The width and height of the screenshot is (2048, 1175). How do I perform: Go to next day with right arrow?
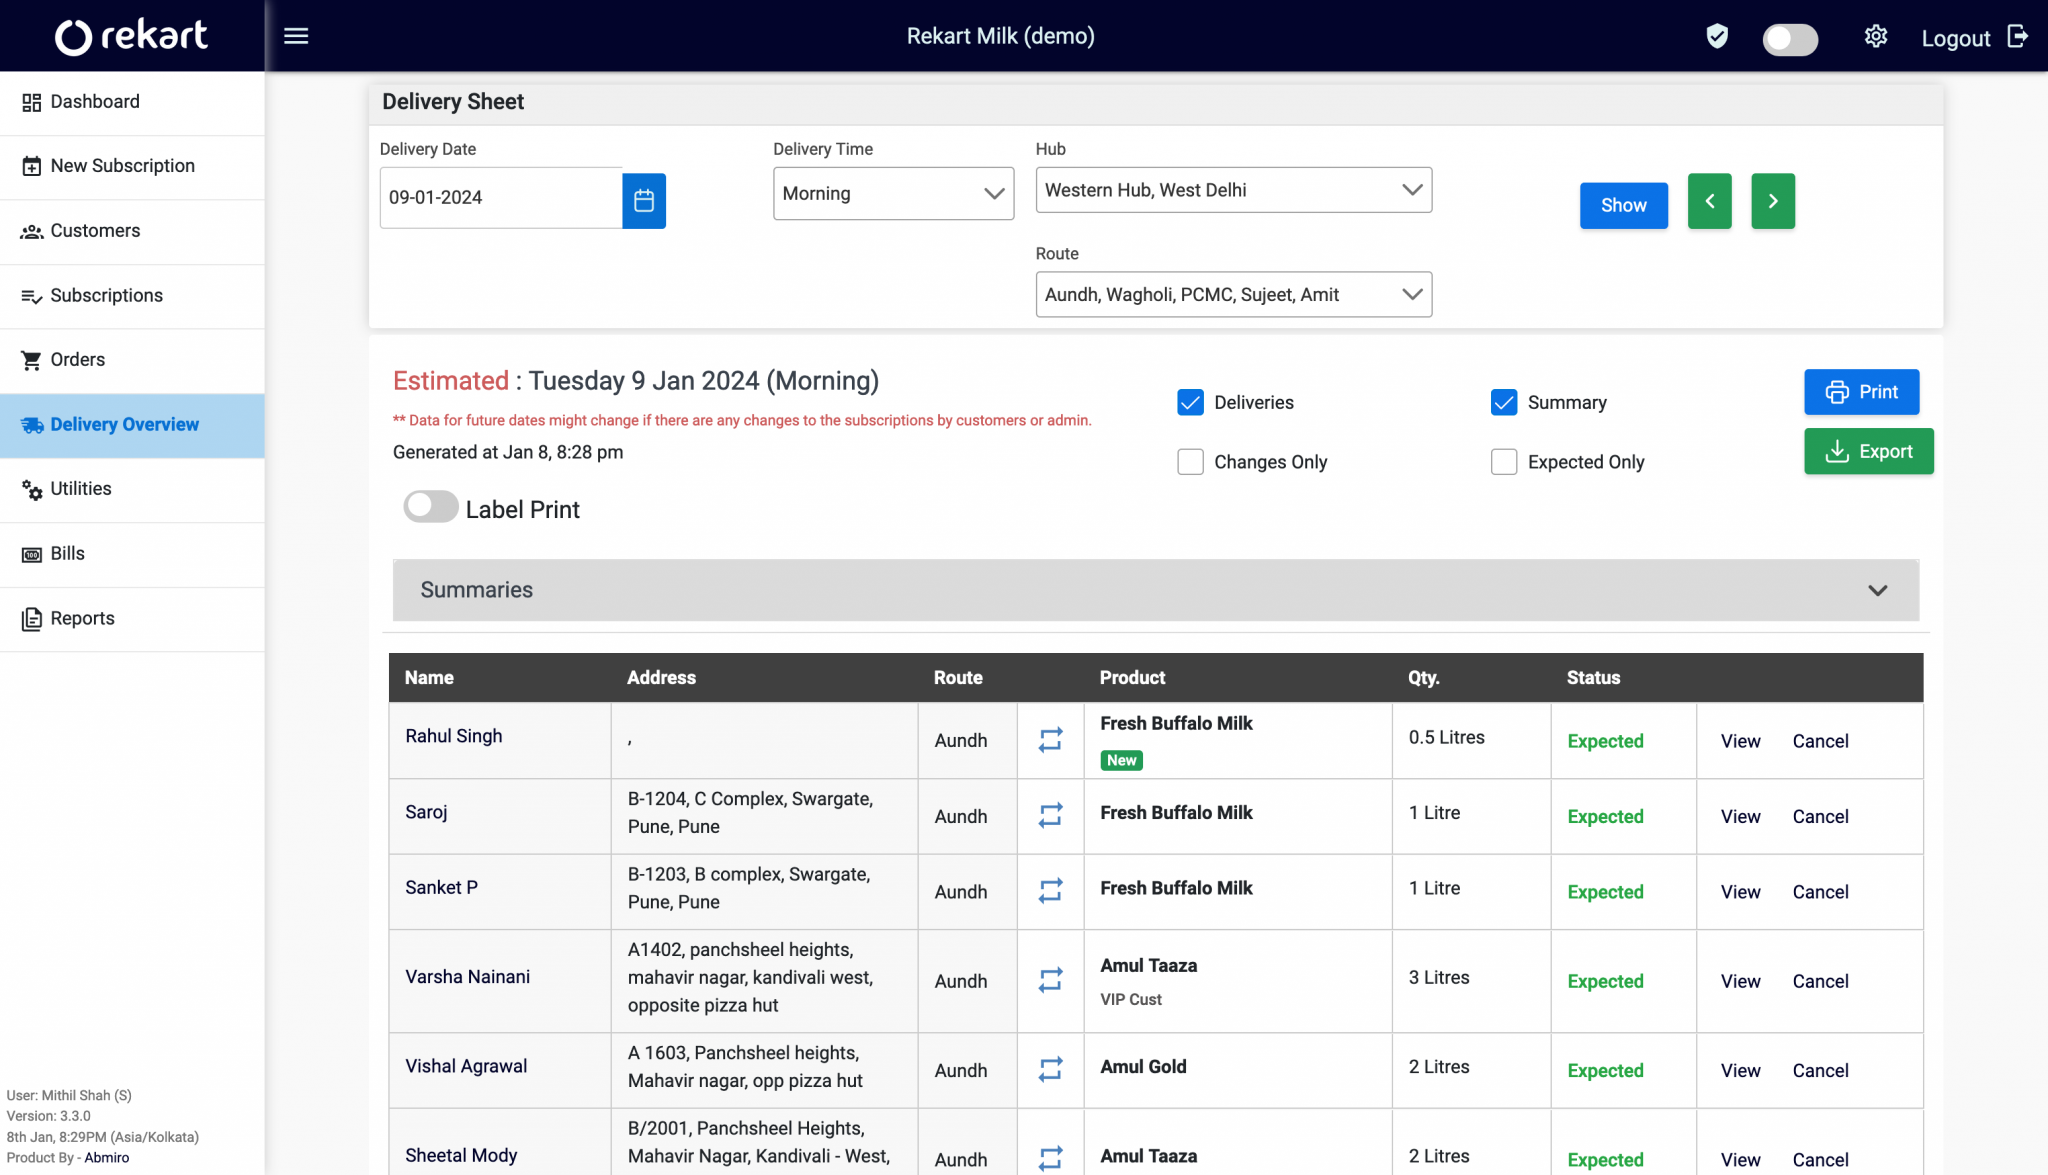tap(1773, 201)
